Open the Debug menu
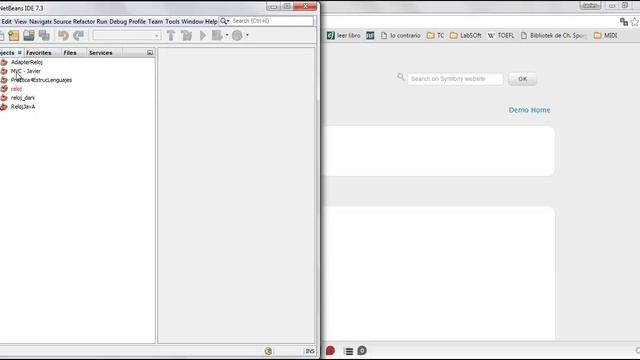This screenshot has height=360, width=640. point(118,22)
